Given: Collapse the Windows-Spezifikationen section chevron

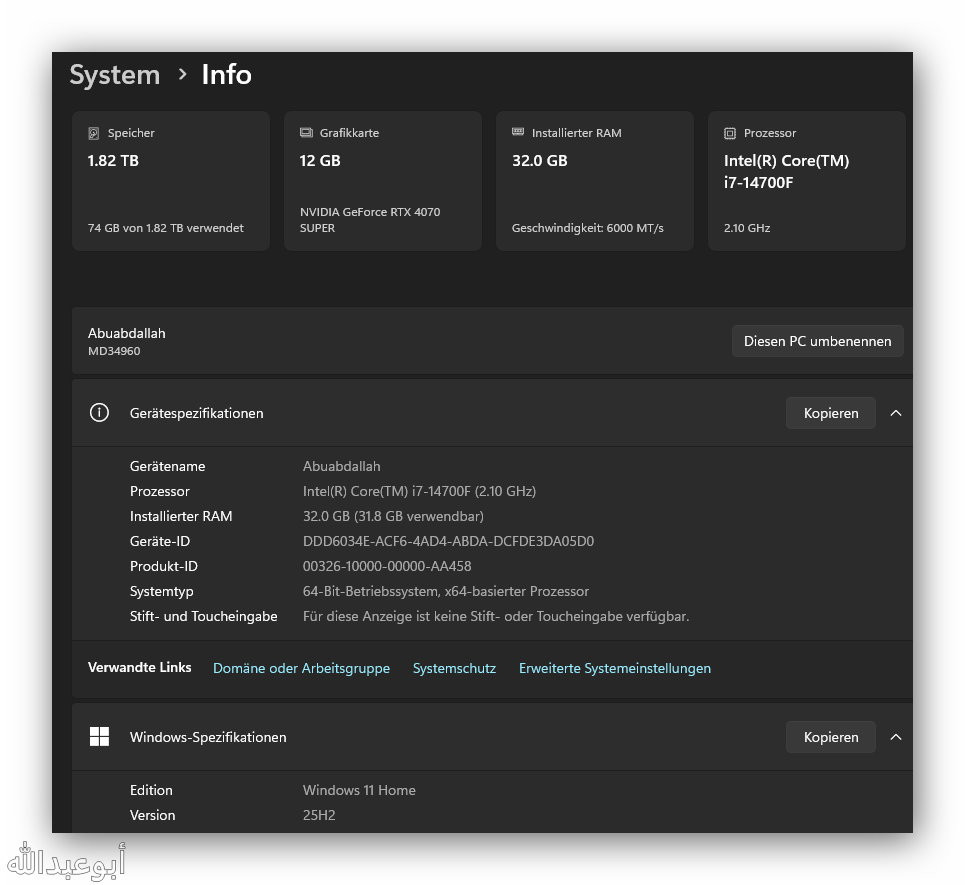Looking at the screenshot, I should 896,737.
